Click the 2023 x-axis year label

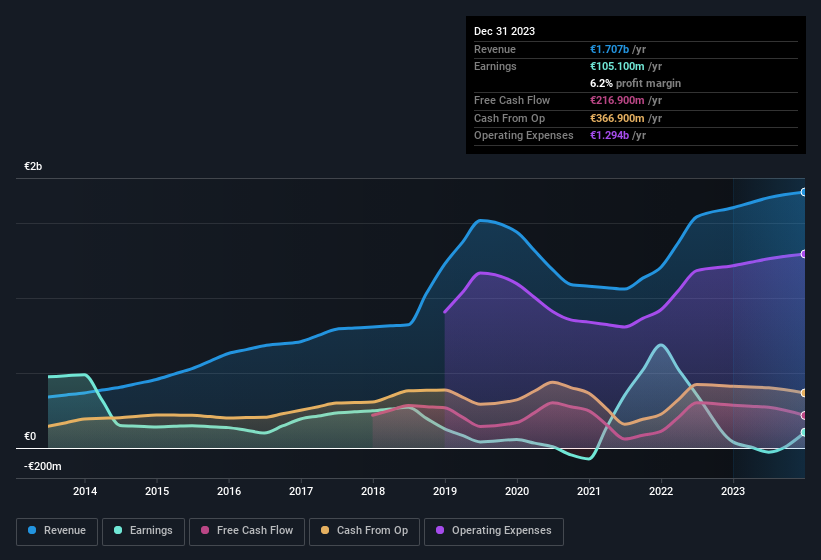[733, 491]
